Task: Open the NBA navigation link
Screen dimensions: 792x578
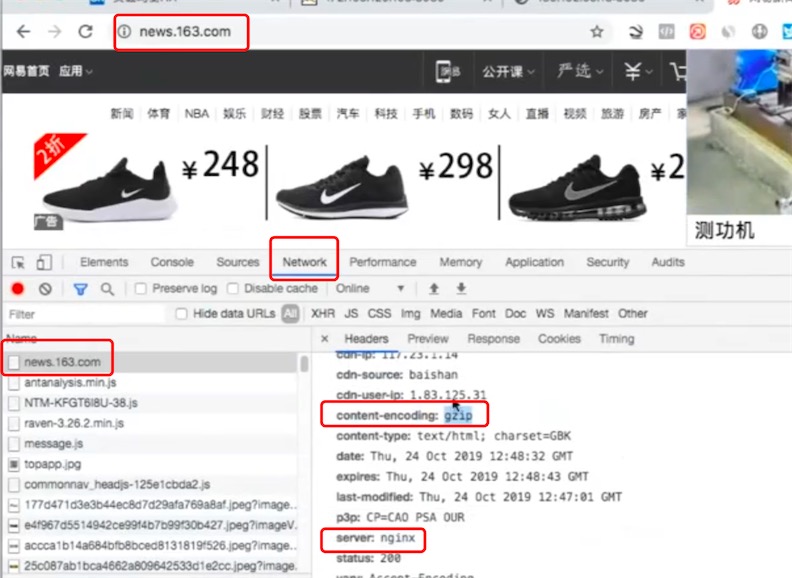Action: (196, 114)
